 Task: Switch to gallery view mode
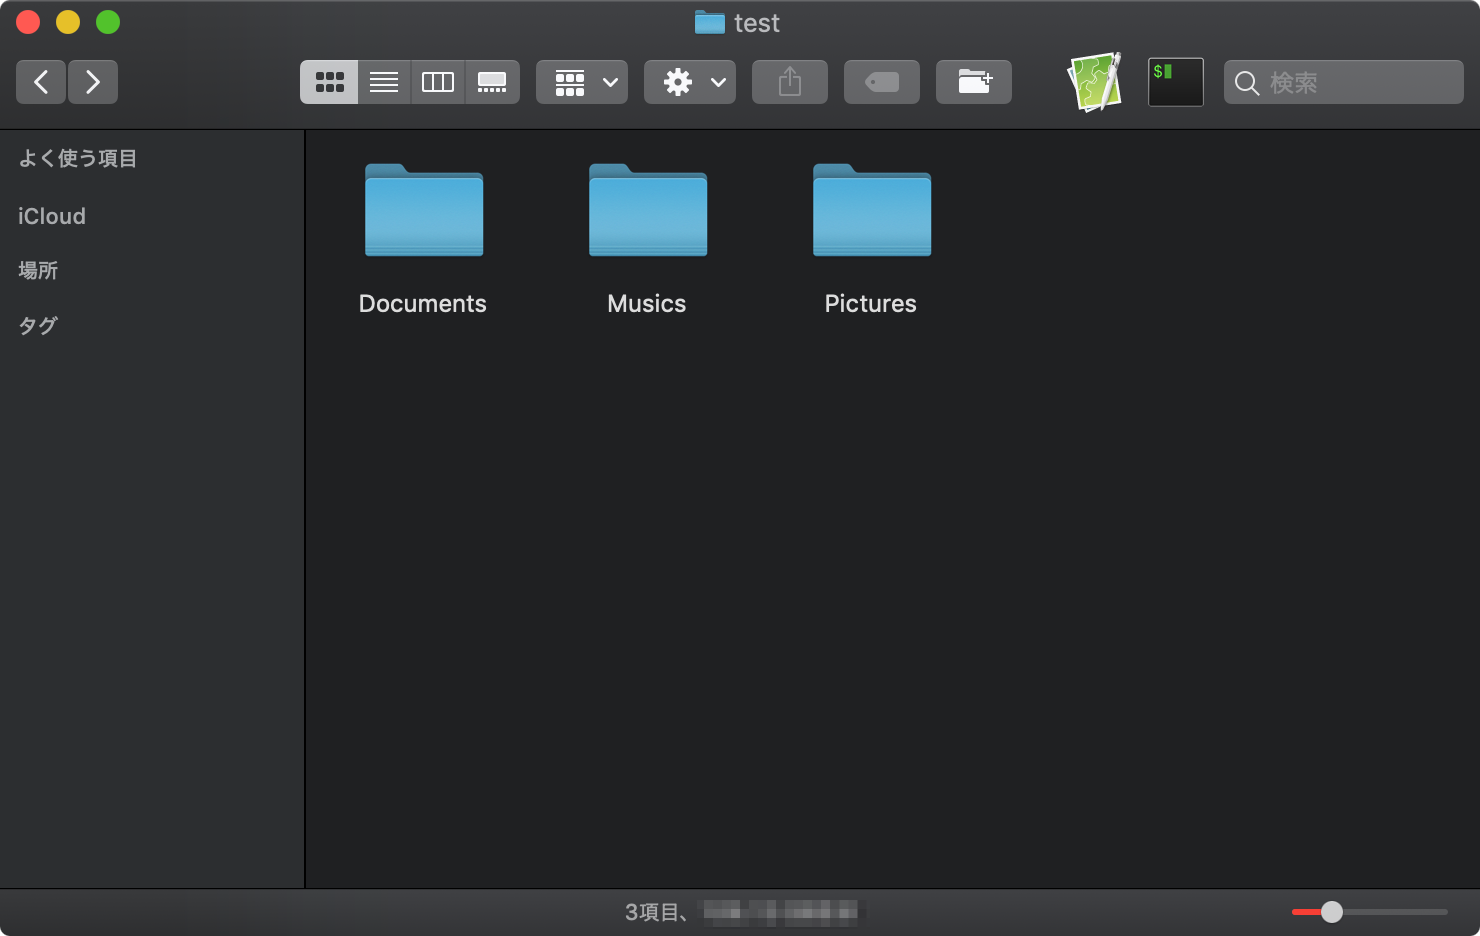pos(492,82)
